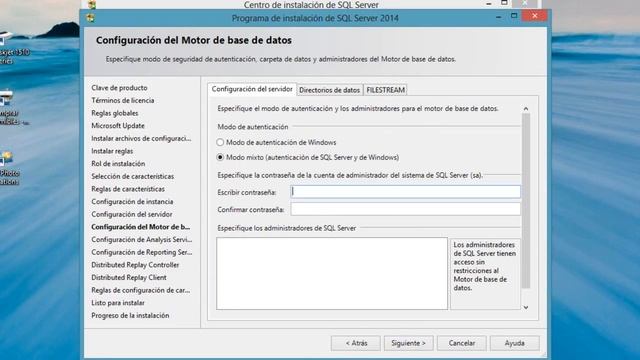
Task: Click the Escribir contraseña password field
Action: click(x=405, y=192)
